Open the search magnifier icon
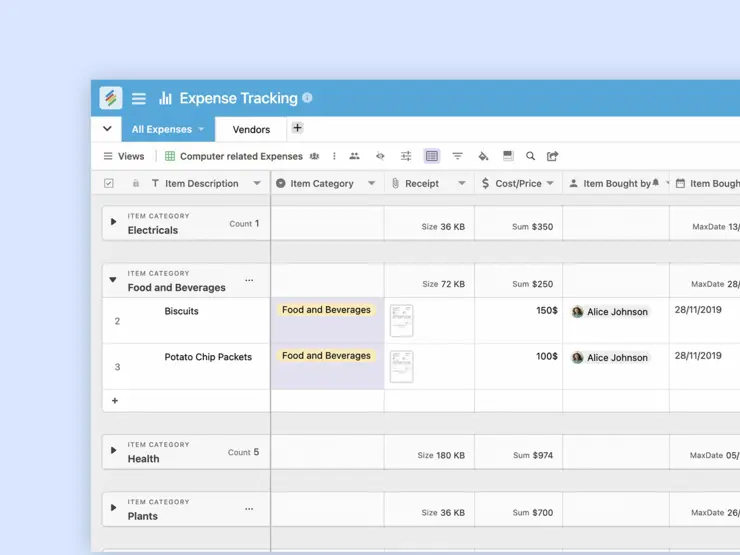This screenshot has height=555, width=740. coord(530,156)
